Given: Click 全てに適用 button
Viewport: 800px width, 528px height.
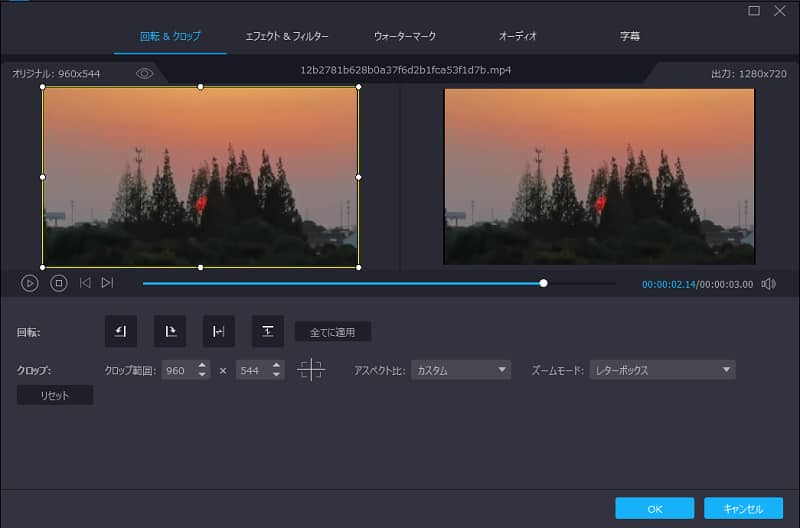Looking at the screenshot, I should (333, 332).
